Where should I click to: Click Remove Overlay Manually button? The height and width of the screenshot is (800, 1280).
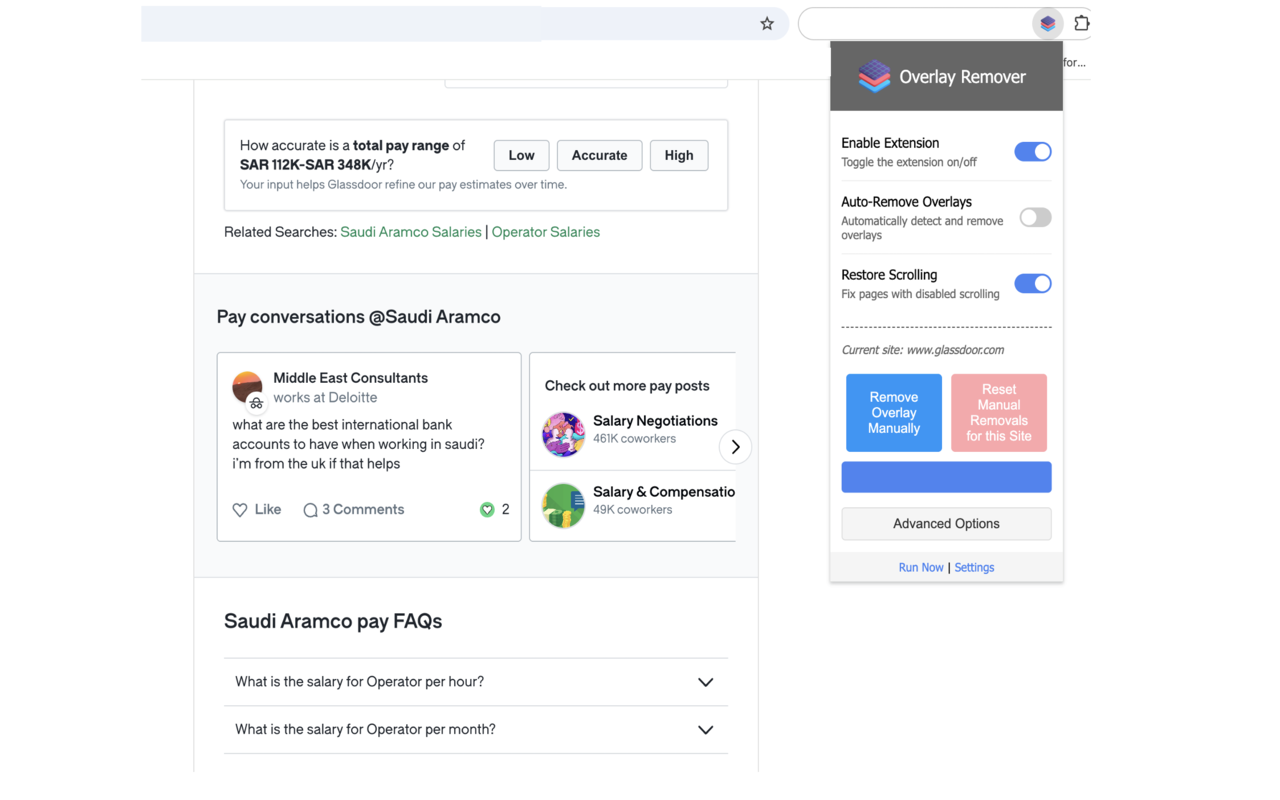(894, 413)
